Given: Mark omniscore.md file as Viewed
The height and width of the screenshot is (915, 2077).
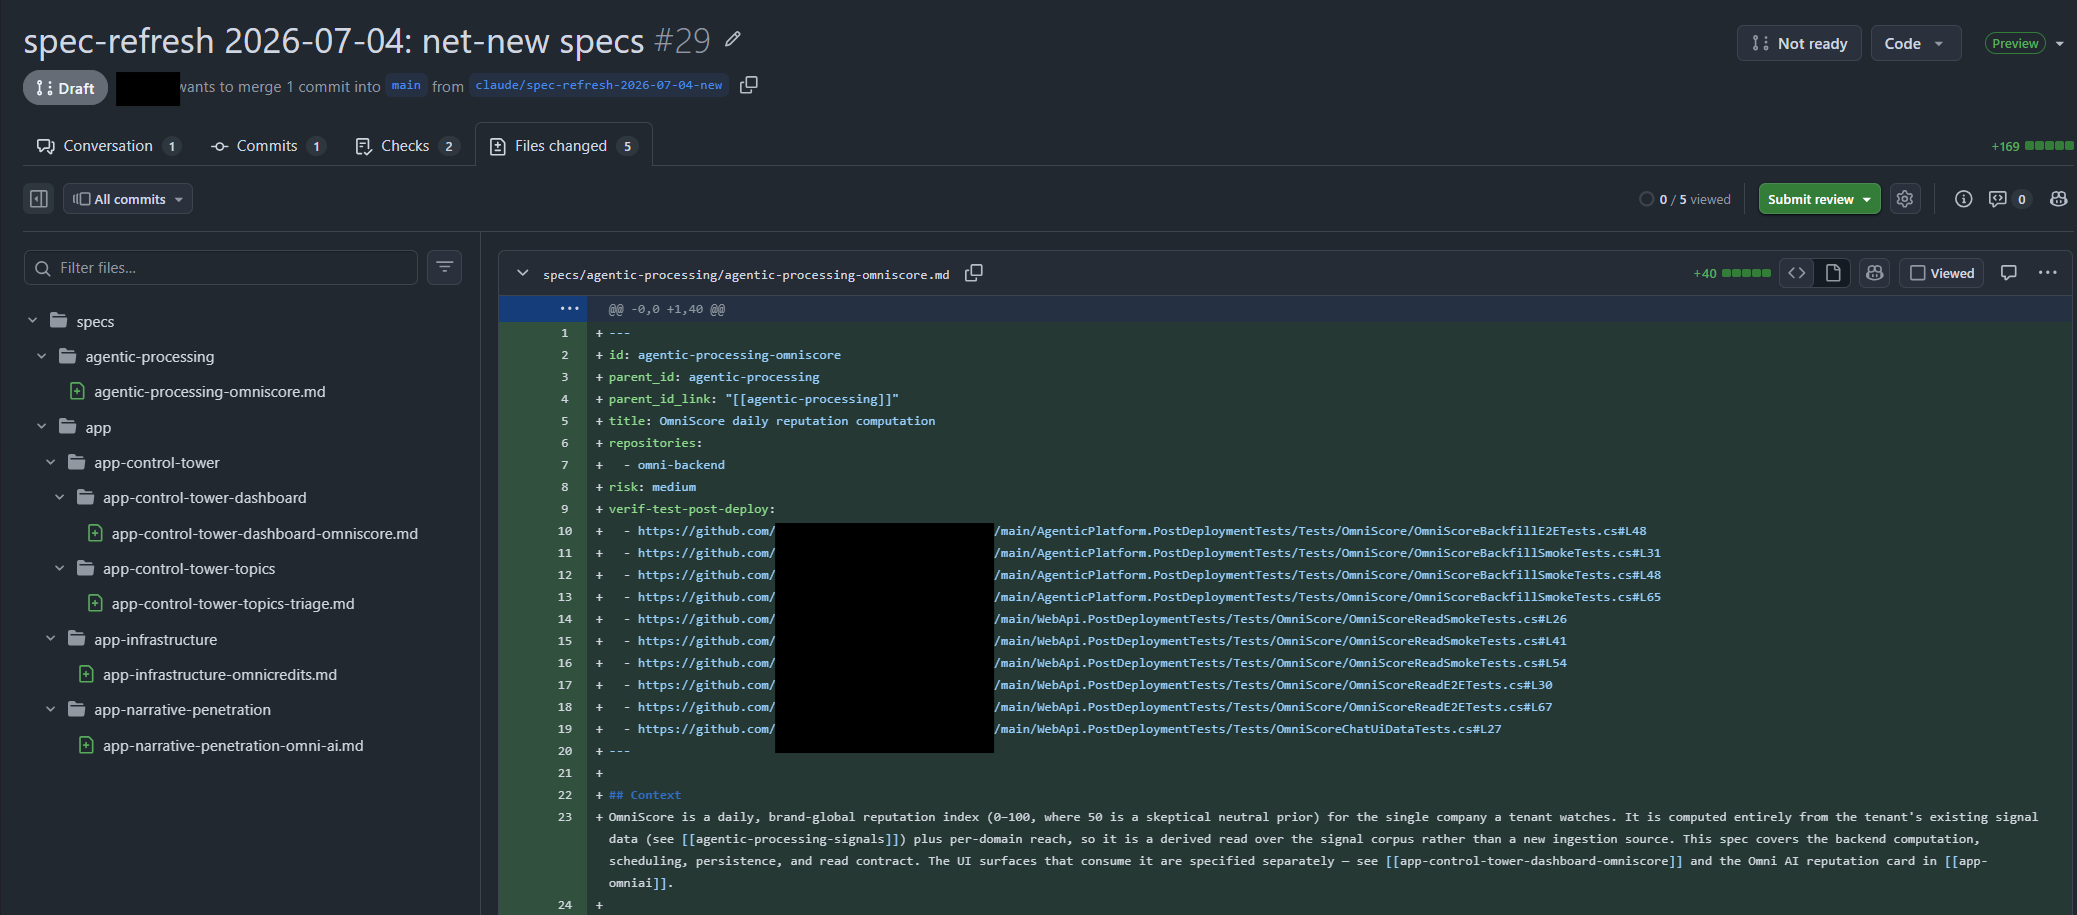Looking at the screenshot, I should coord(1942,273).
